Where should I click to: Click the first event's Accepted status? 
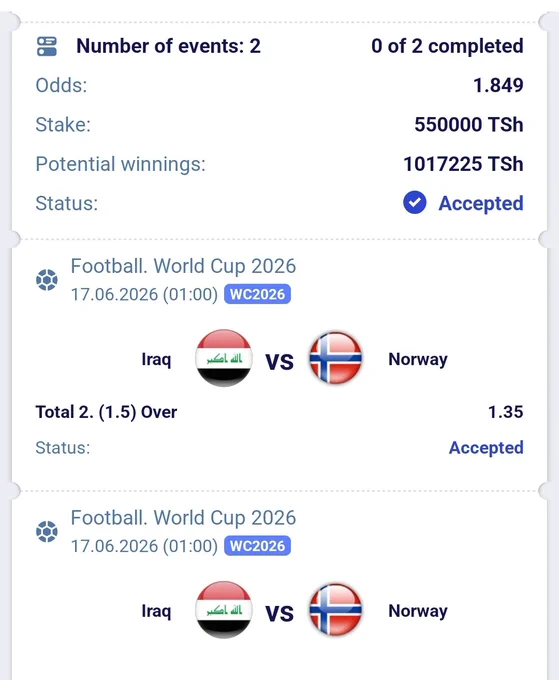point(486,448)
